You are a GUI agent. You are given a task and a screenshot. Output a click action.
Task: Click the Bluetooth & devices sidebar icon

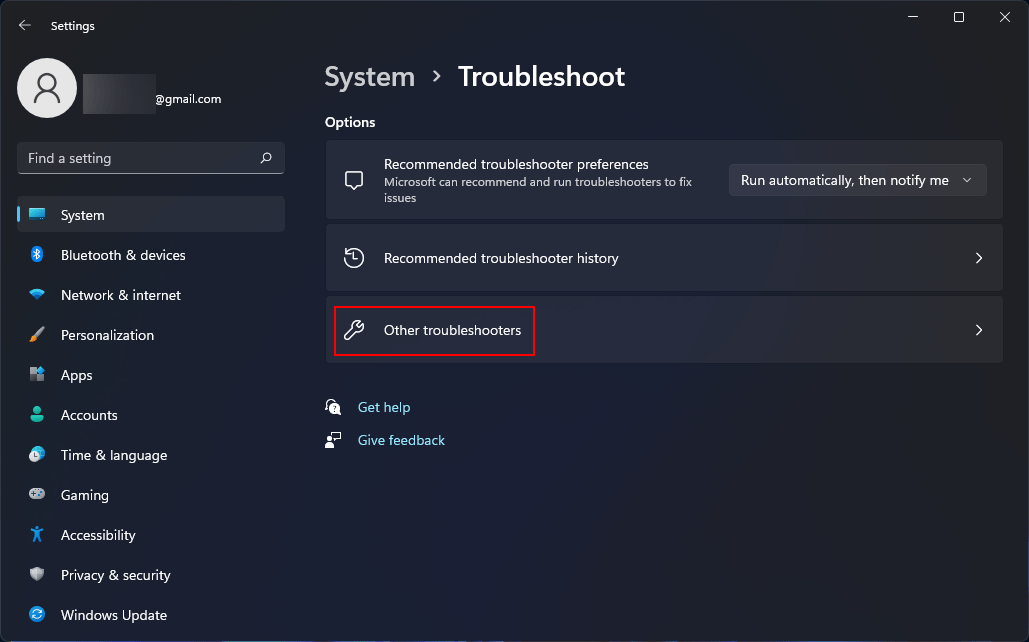(x=37, y=255)
